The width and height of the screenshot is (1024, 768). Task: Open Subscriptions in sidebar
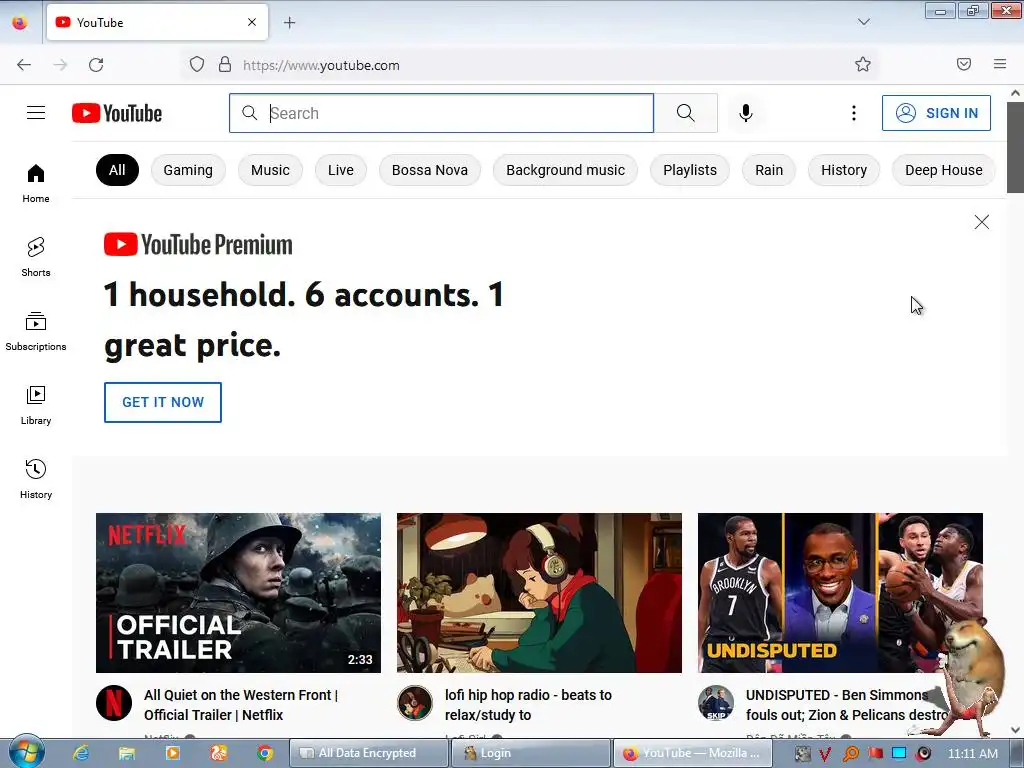[x=36, y=331]
